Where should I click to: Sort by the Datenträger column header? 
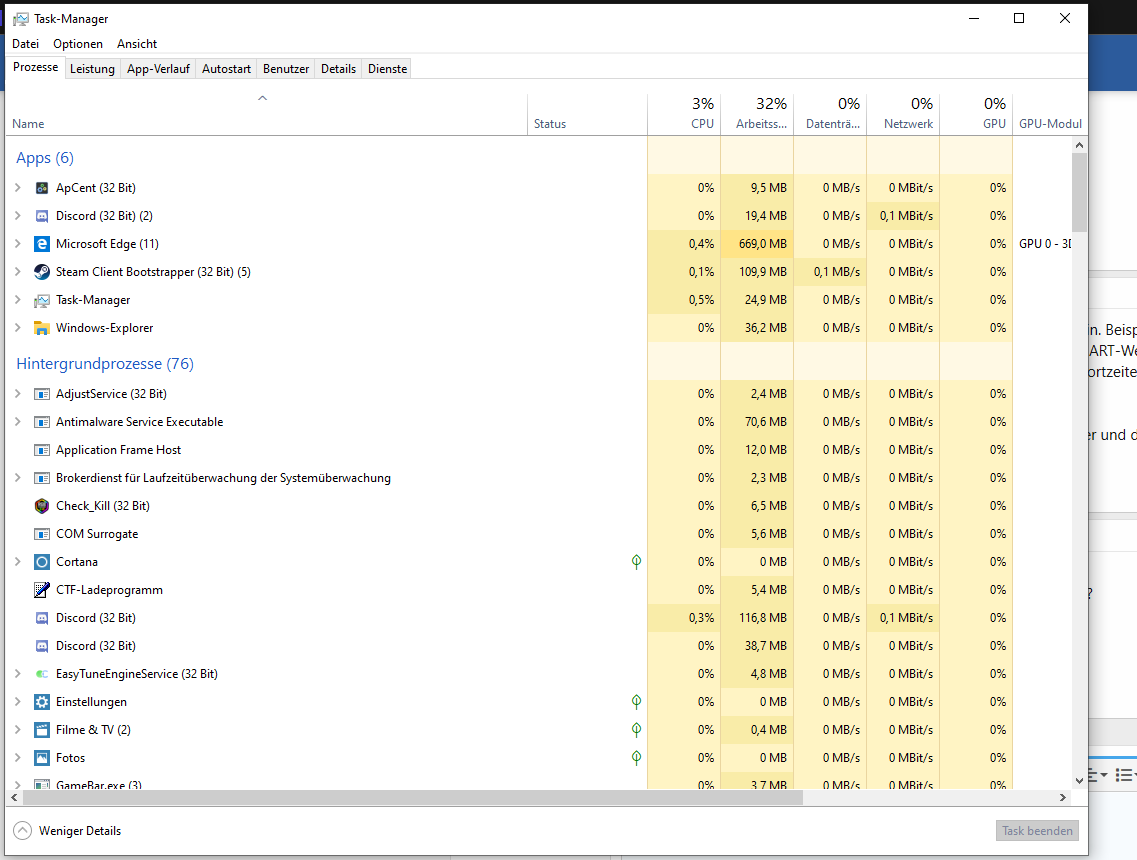tap(830, 114)
